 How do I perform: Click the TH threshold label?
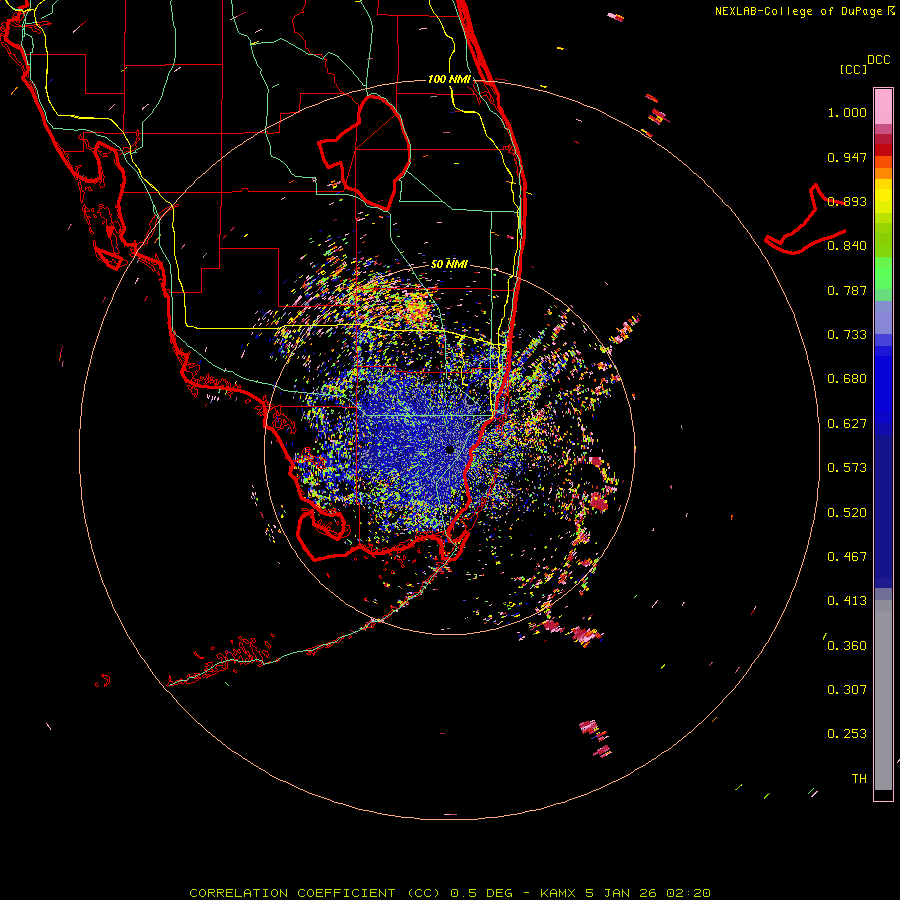pyautogui.click(x=859, y=779)
